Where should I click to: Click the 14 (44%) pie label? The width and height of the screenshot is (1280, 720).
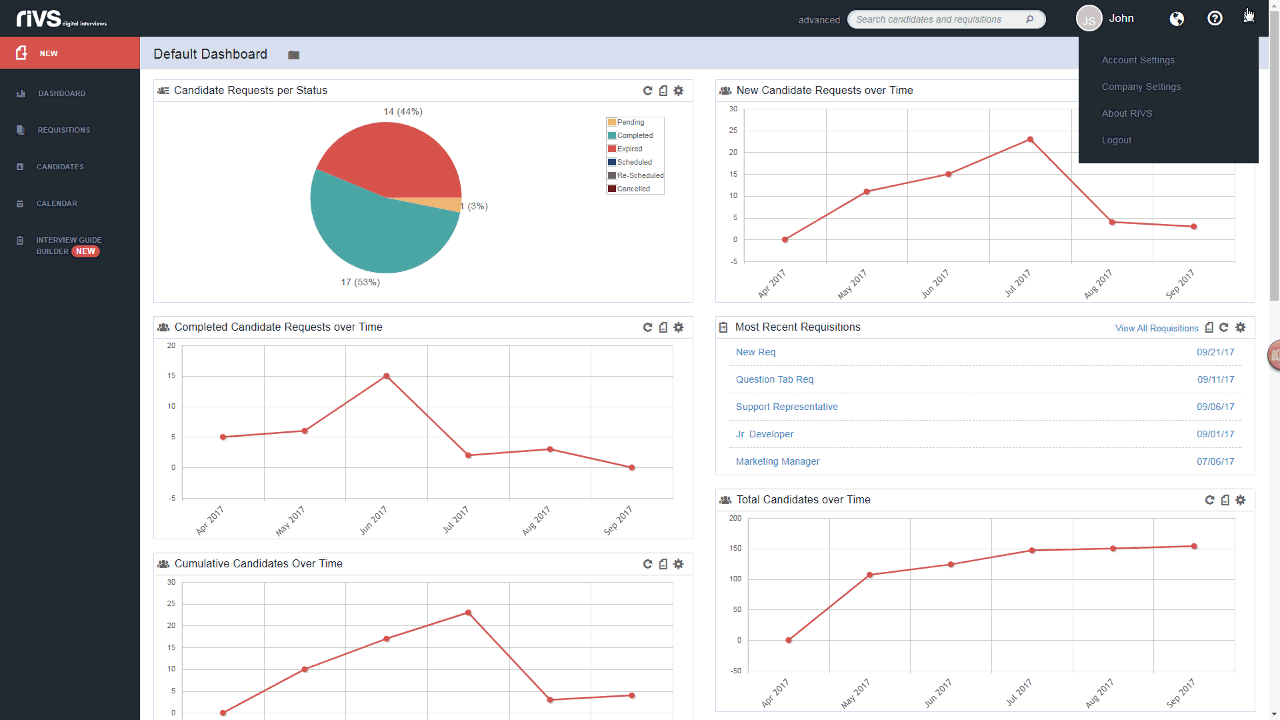click(x=403, y=111)
